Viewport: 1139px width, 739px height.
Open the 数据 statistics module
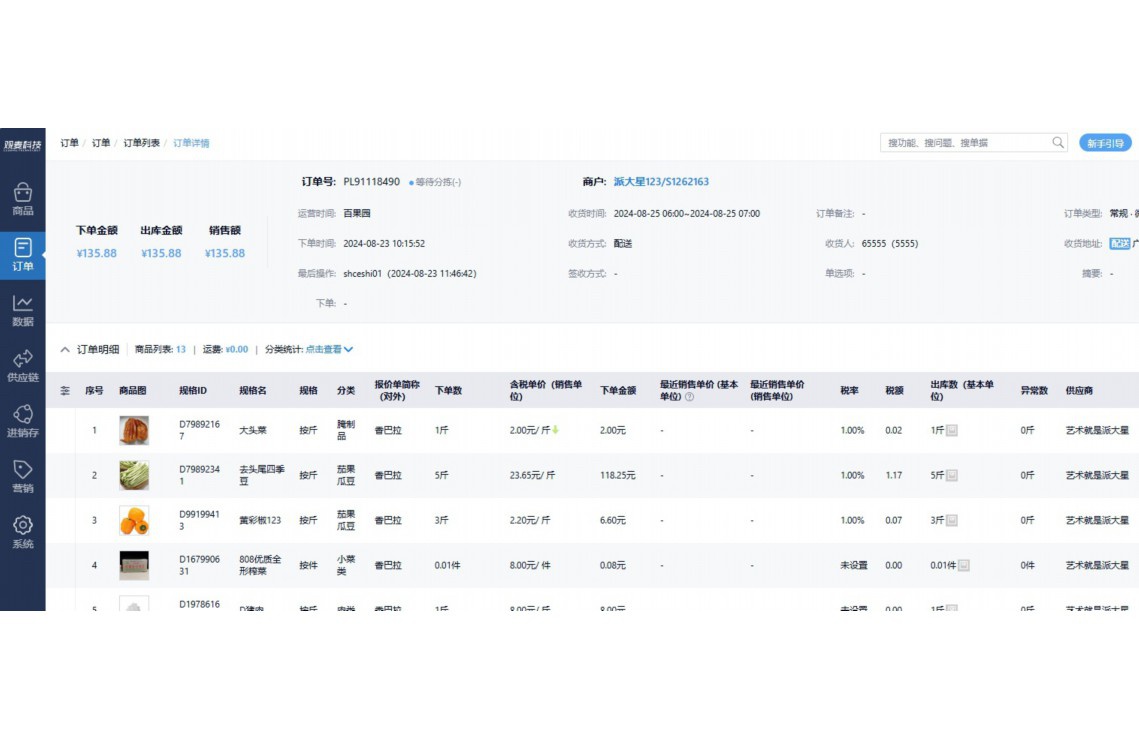point(22,310)
